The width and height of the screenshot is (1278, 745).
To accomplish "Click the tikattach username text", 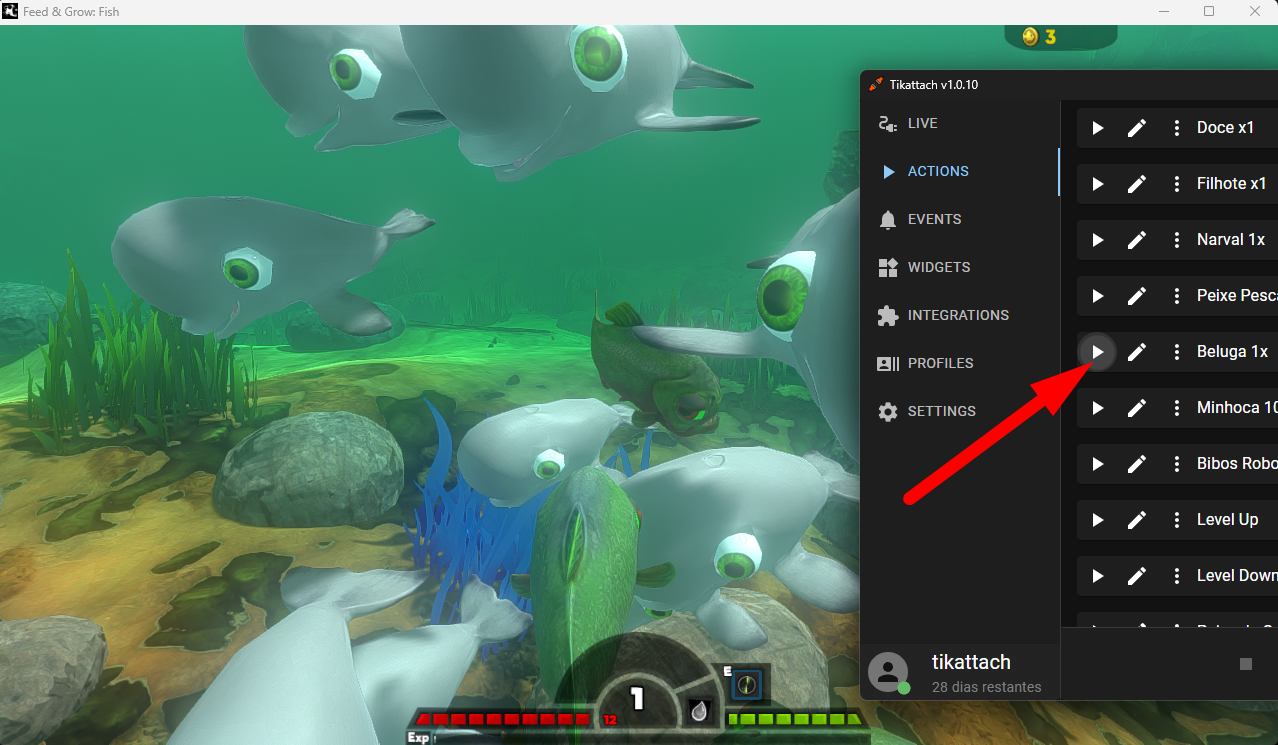I will point(971,662).
